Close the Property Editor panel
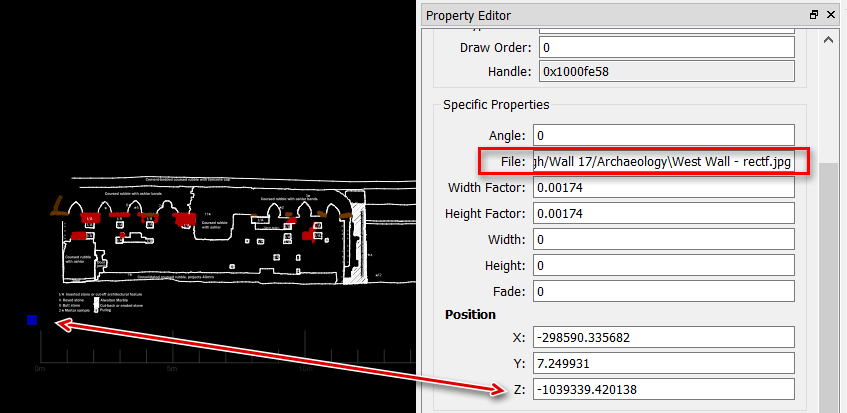The width and height of the screenshot is (847, 413). click(831, 15)
